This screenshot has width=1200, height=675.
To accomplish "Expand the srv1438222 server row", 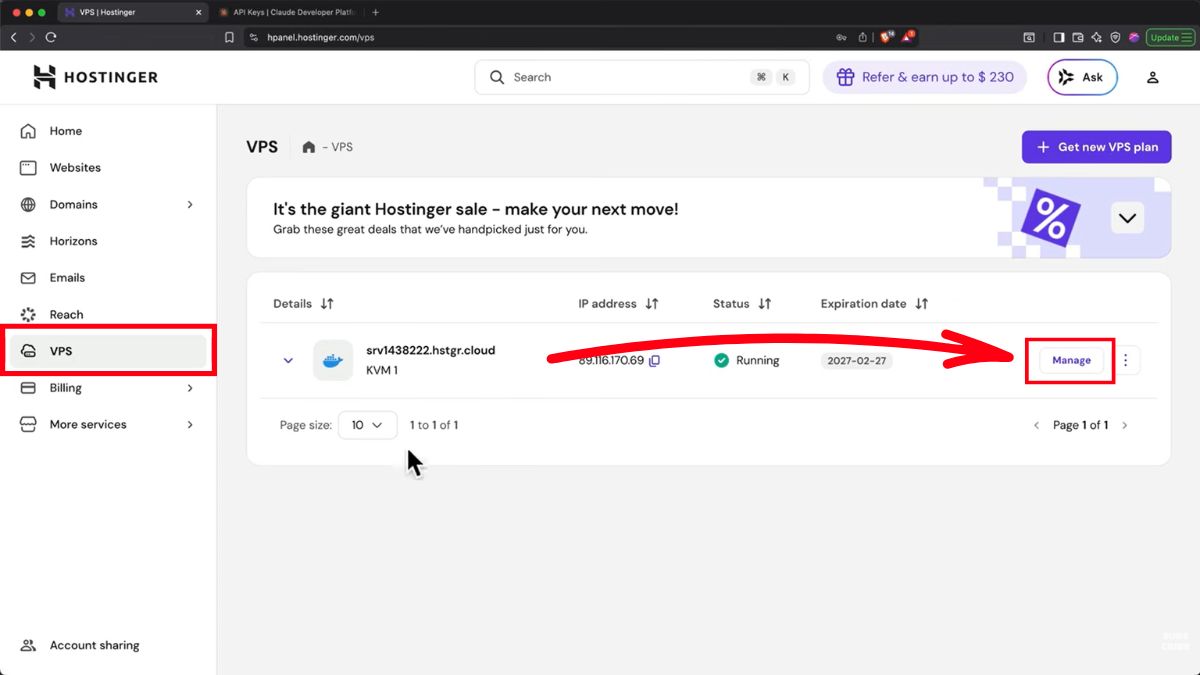I will [x=288, y=361].
